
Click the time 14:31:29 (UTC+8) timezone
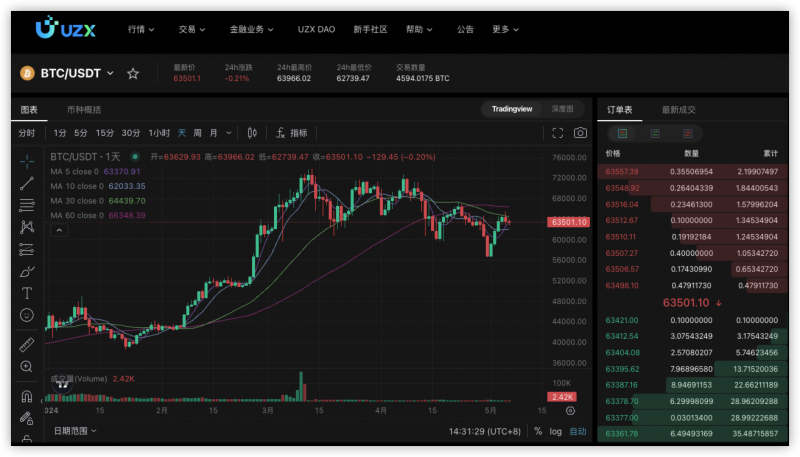coord(485,431)
